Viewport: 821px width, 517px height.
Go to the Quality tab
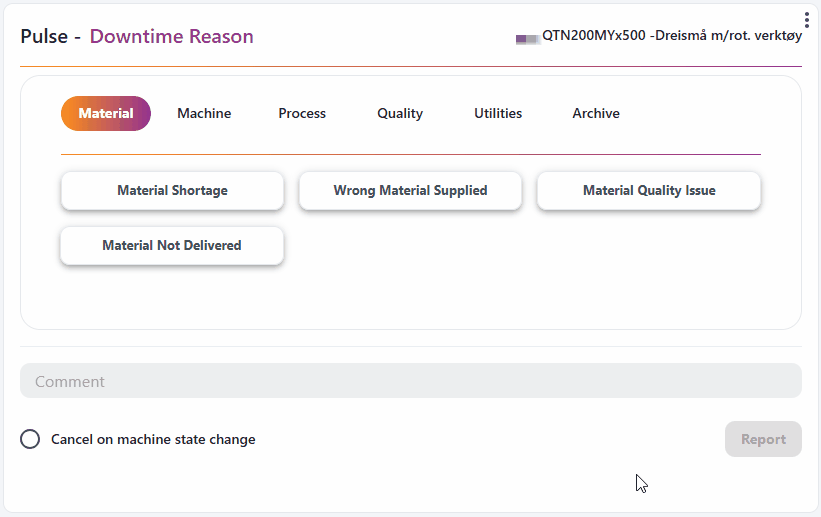(400, 114)
